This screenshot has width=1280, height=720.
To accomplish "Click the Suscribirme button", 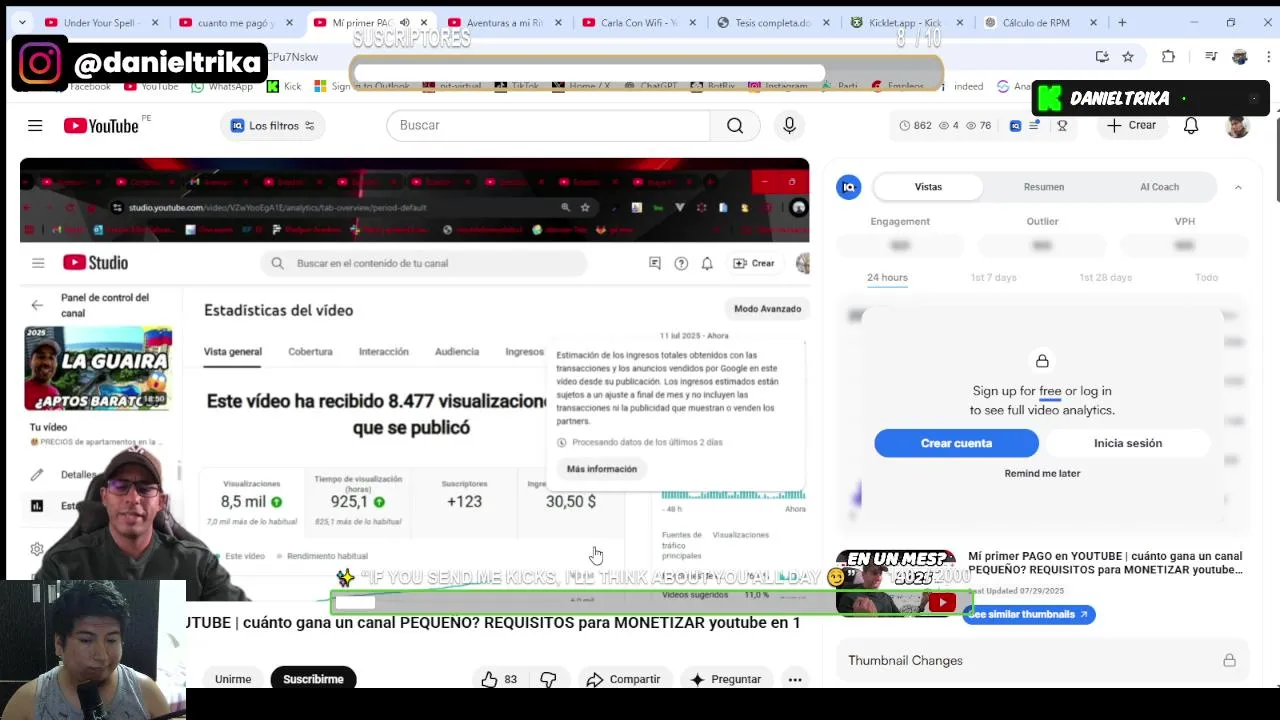I will pos(313,679).
